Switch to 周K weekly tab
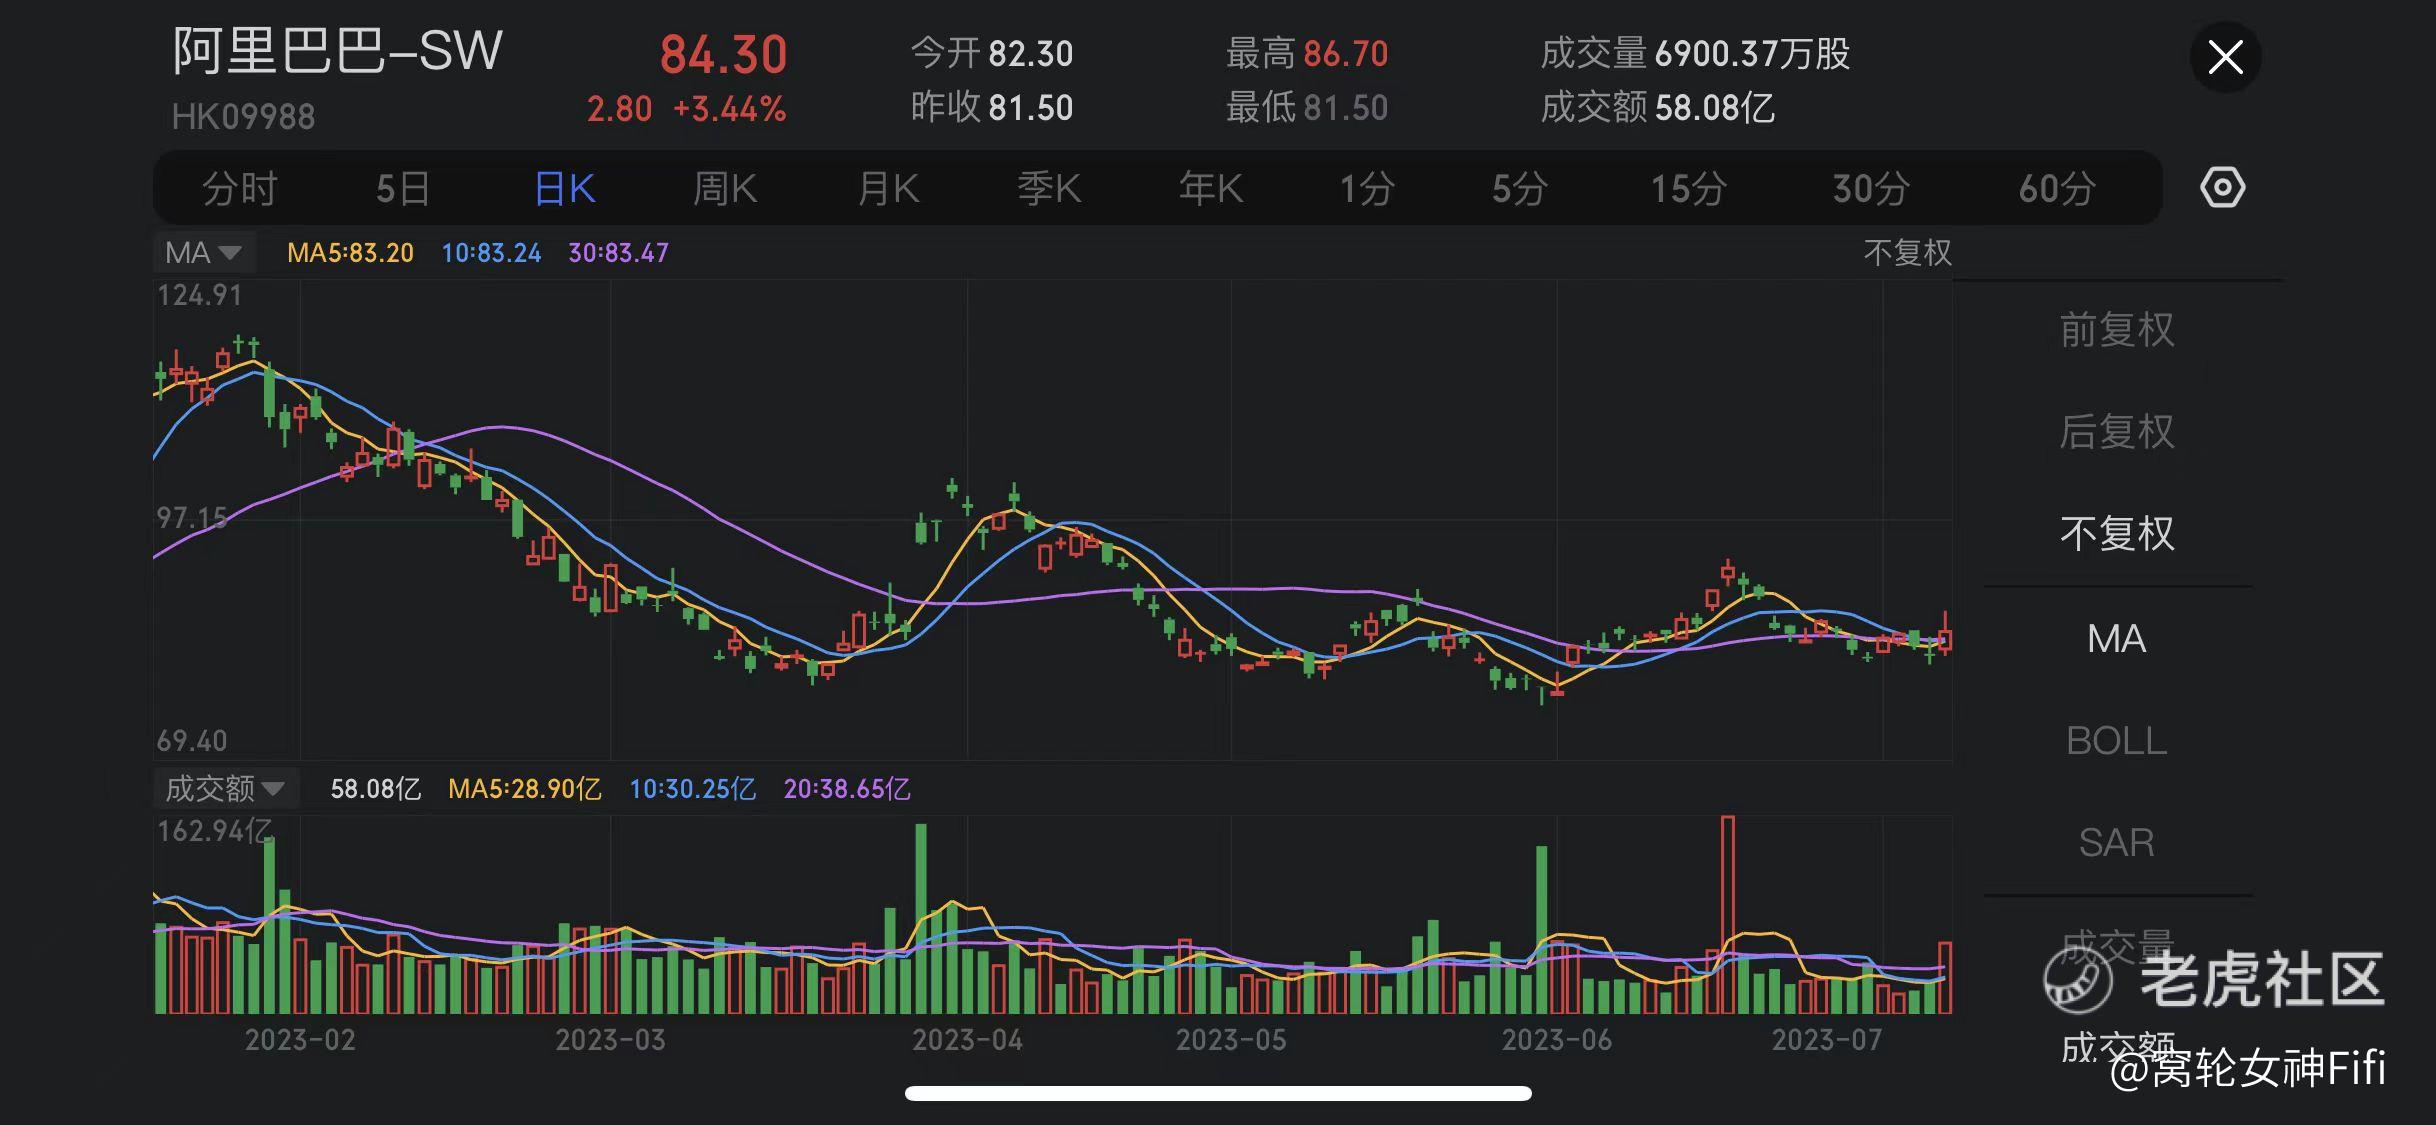 coord(725,188)
